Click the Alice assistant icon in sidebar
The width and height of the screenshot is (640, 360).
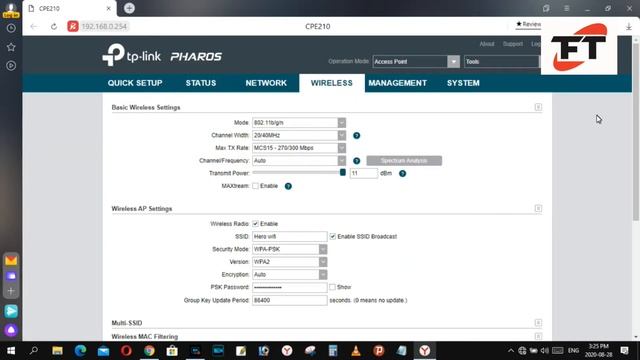click(x=11, y=330)
